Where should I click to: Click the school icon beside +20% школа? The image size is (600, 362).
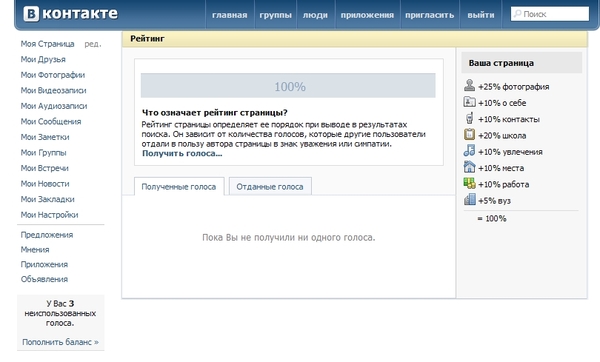point(469,134)
